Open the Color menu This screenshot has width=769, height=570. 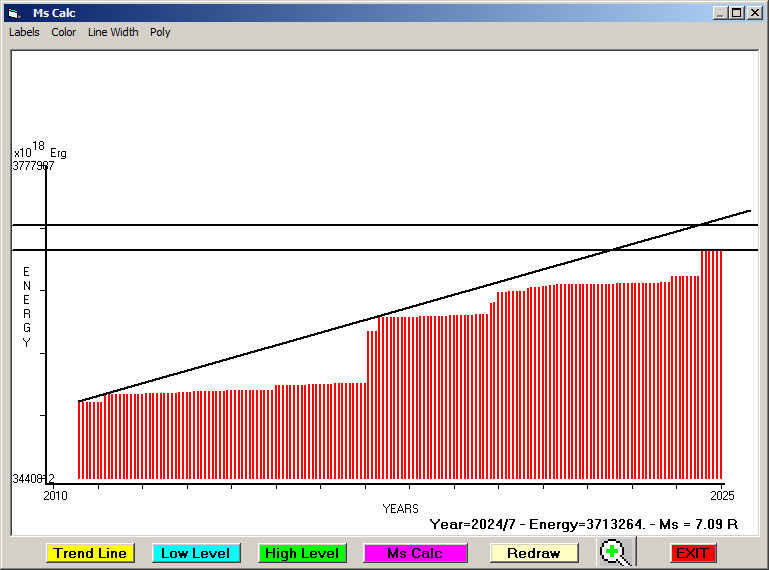point(64,32)
